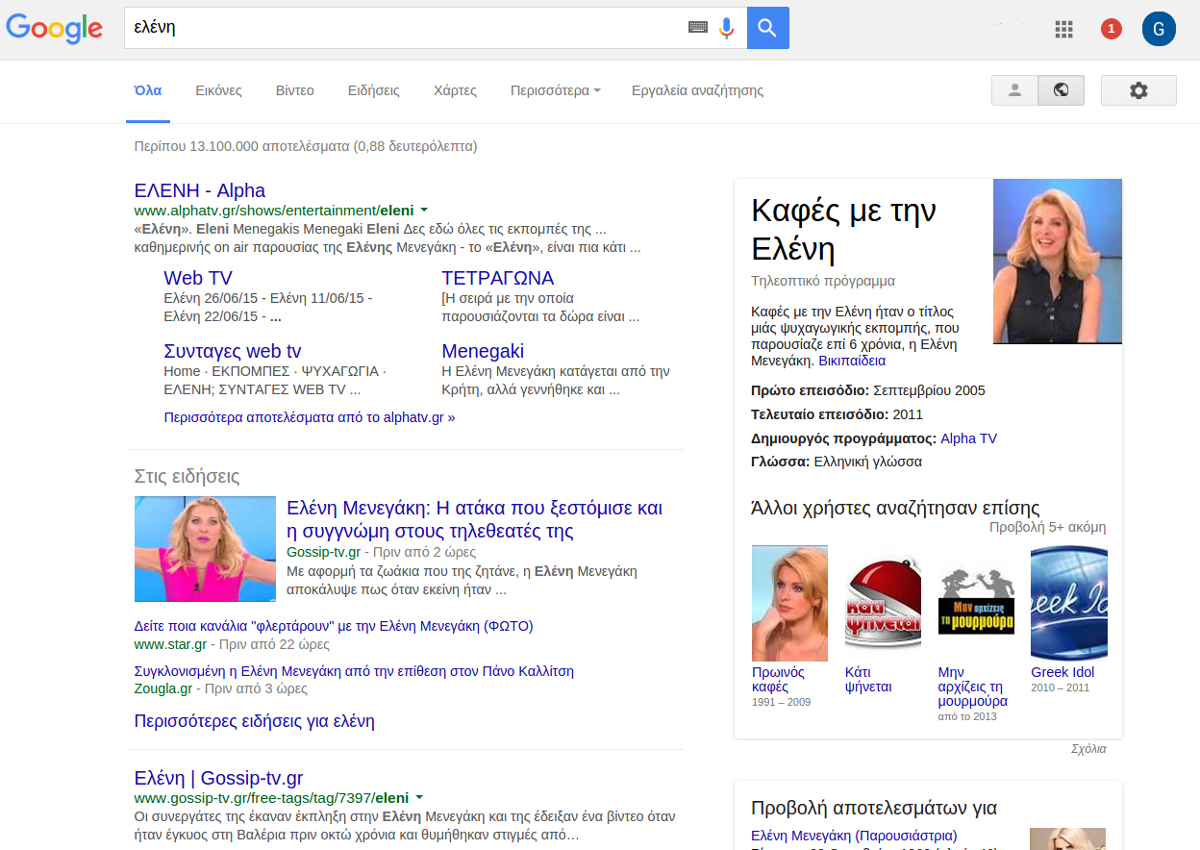Image resolution: width=1200 pixels, height=850 pixels.
Task: Click the Google logo
Action: pos(54,28)
